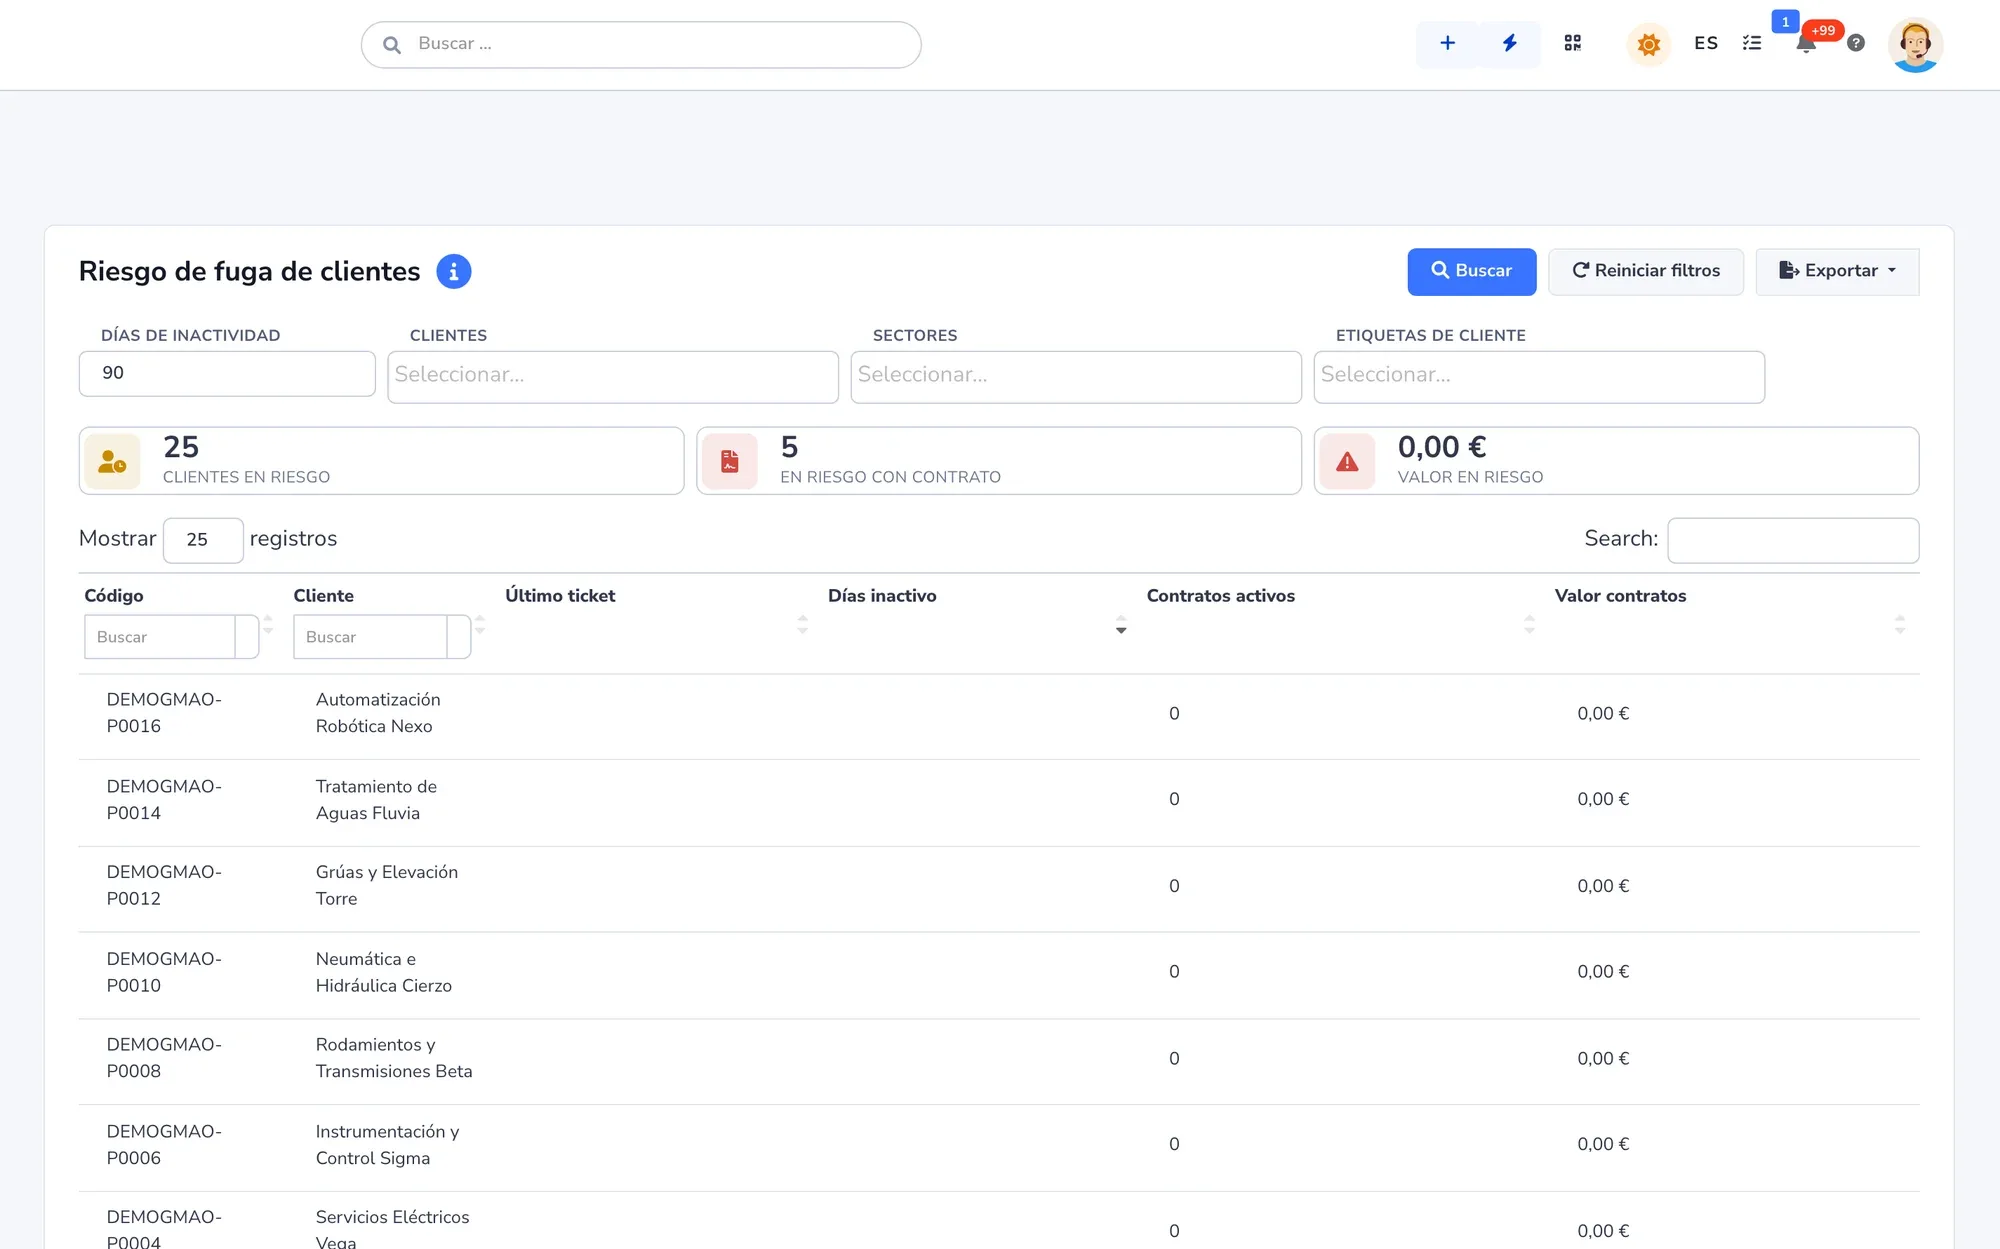The width and height of the screenshot is (2000, 1249).
Task: Click client Instrumentación y Control Sigma
Action: coord(387,1144)
